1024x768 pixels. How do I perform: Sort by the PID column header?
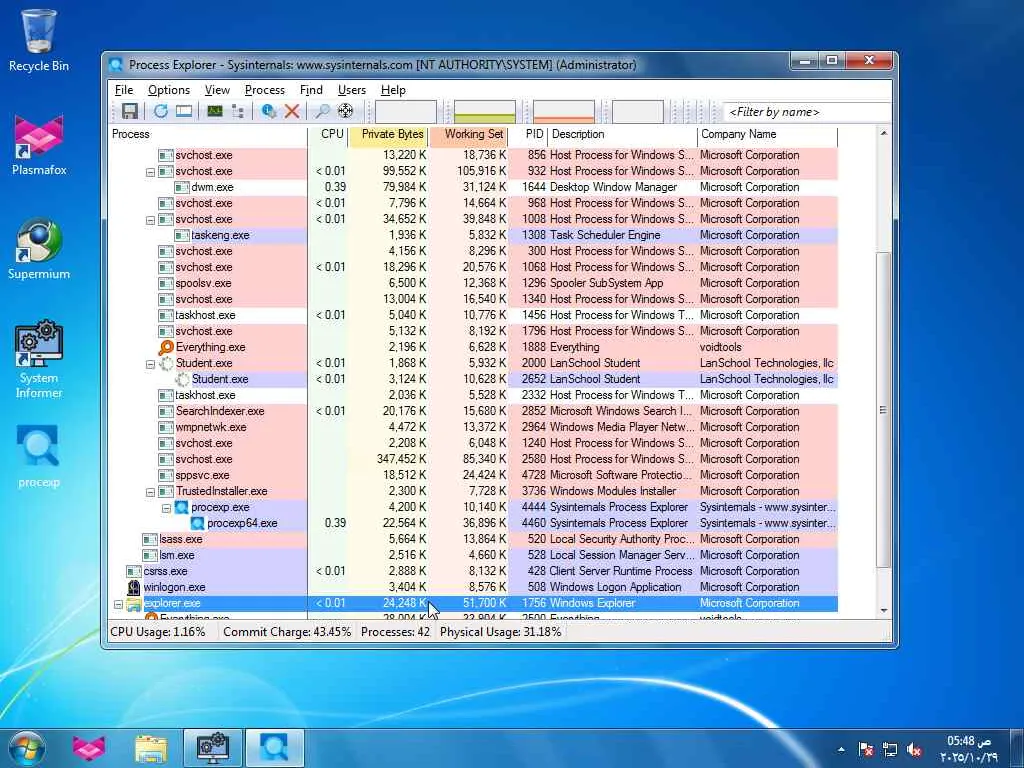[528, 135]
